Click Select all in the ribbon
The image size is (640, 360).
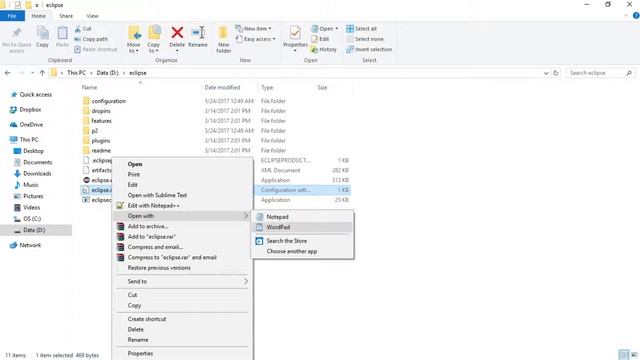362,29
